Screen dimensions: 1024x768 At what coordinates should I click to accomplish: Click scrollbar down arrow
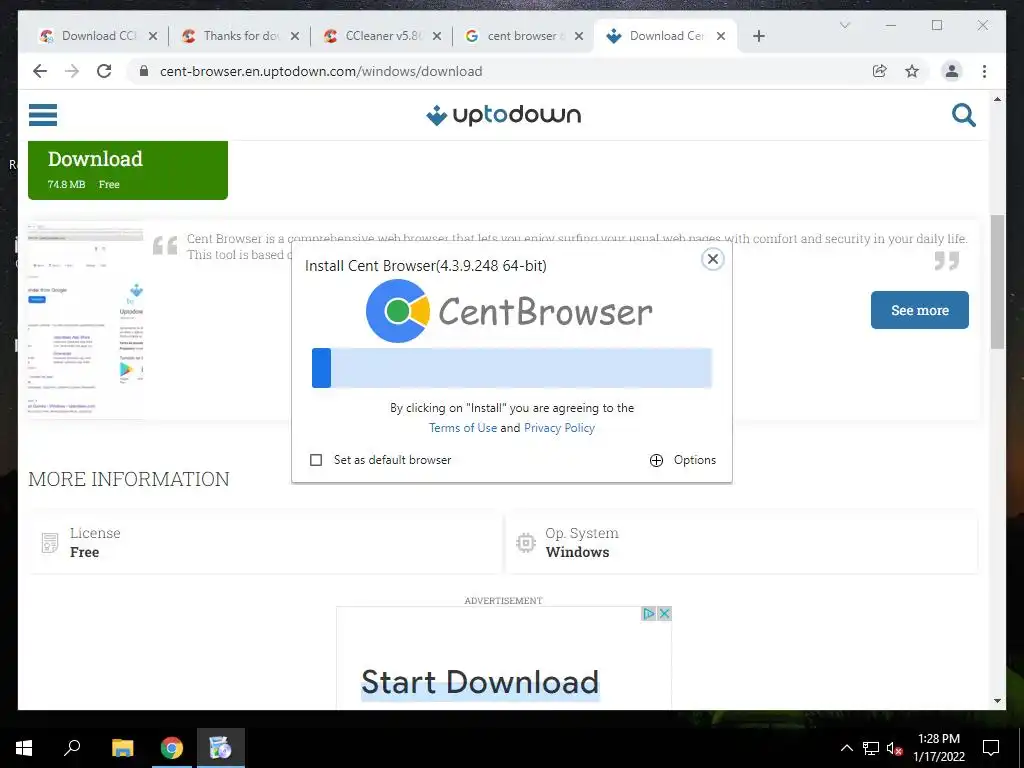[997, 701]
